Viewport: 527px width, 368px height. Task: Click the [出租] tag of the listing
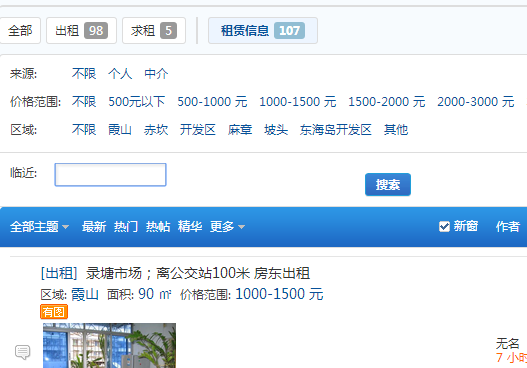click(x=59, y=273)
